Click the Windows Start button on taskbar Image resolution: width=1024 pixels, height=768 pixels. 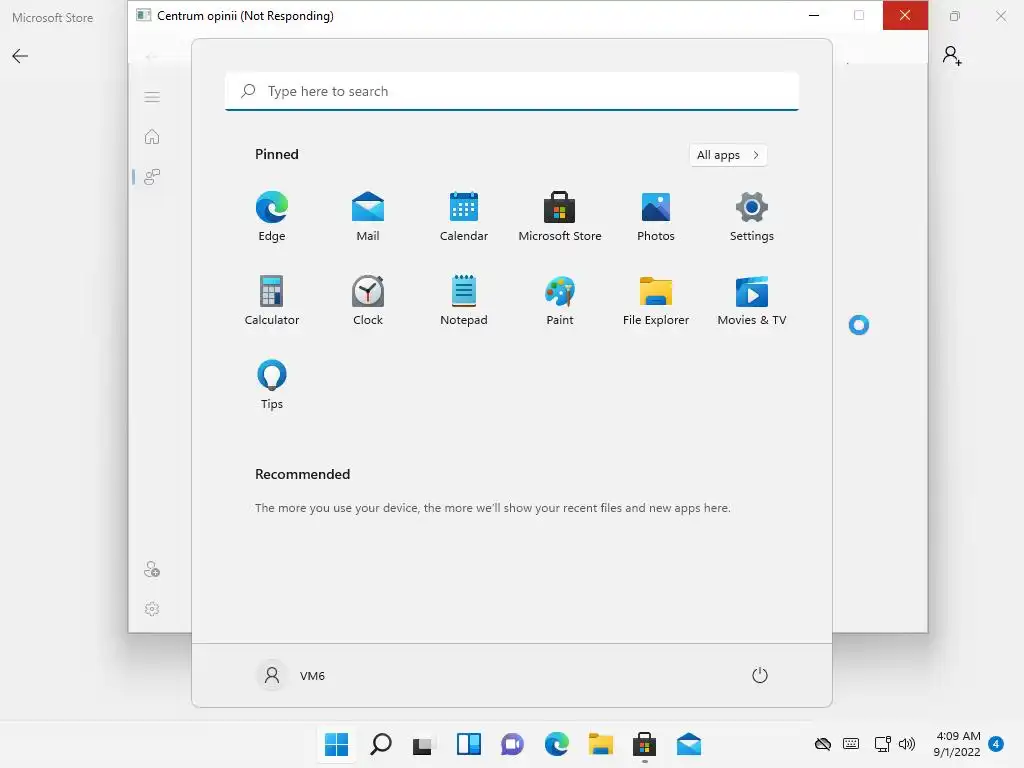(336, 744)
